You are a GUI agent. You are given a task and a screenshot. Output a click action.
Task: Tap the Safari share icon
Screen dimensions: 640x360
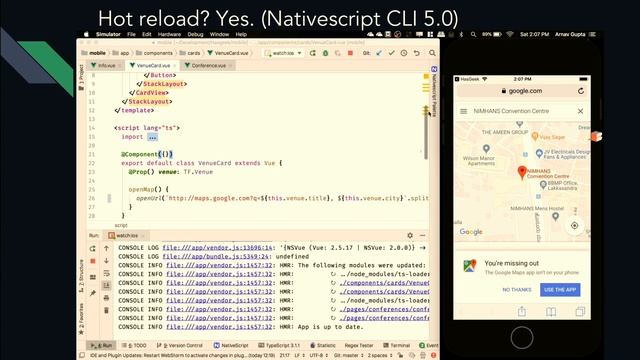tap(522, 312)
